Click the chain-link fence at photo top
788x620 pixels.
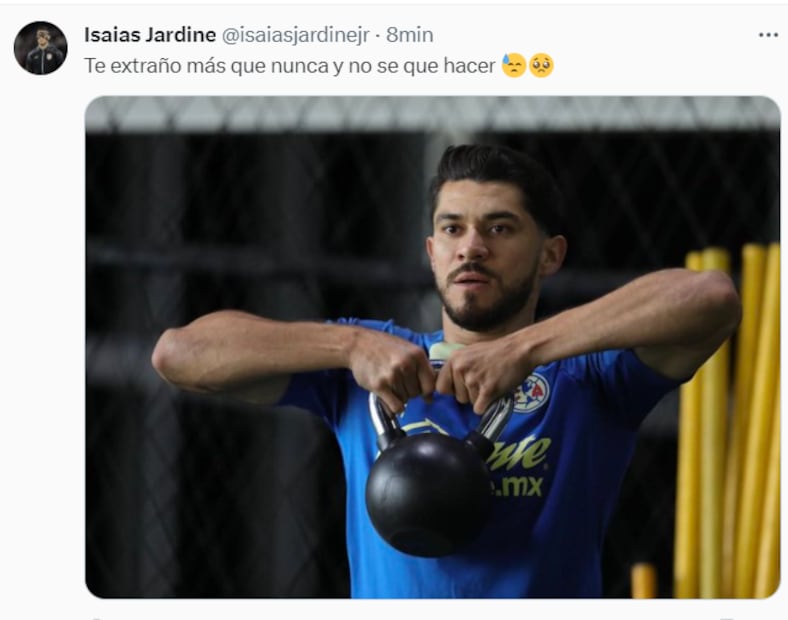coord(433,115)
